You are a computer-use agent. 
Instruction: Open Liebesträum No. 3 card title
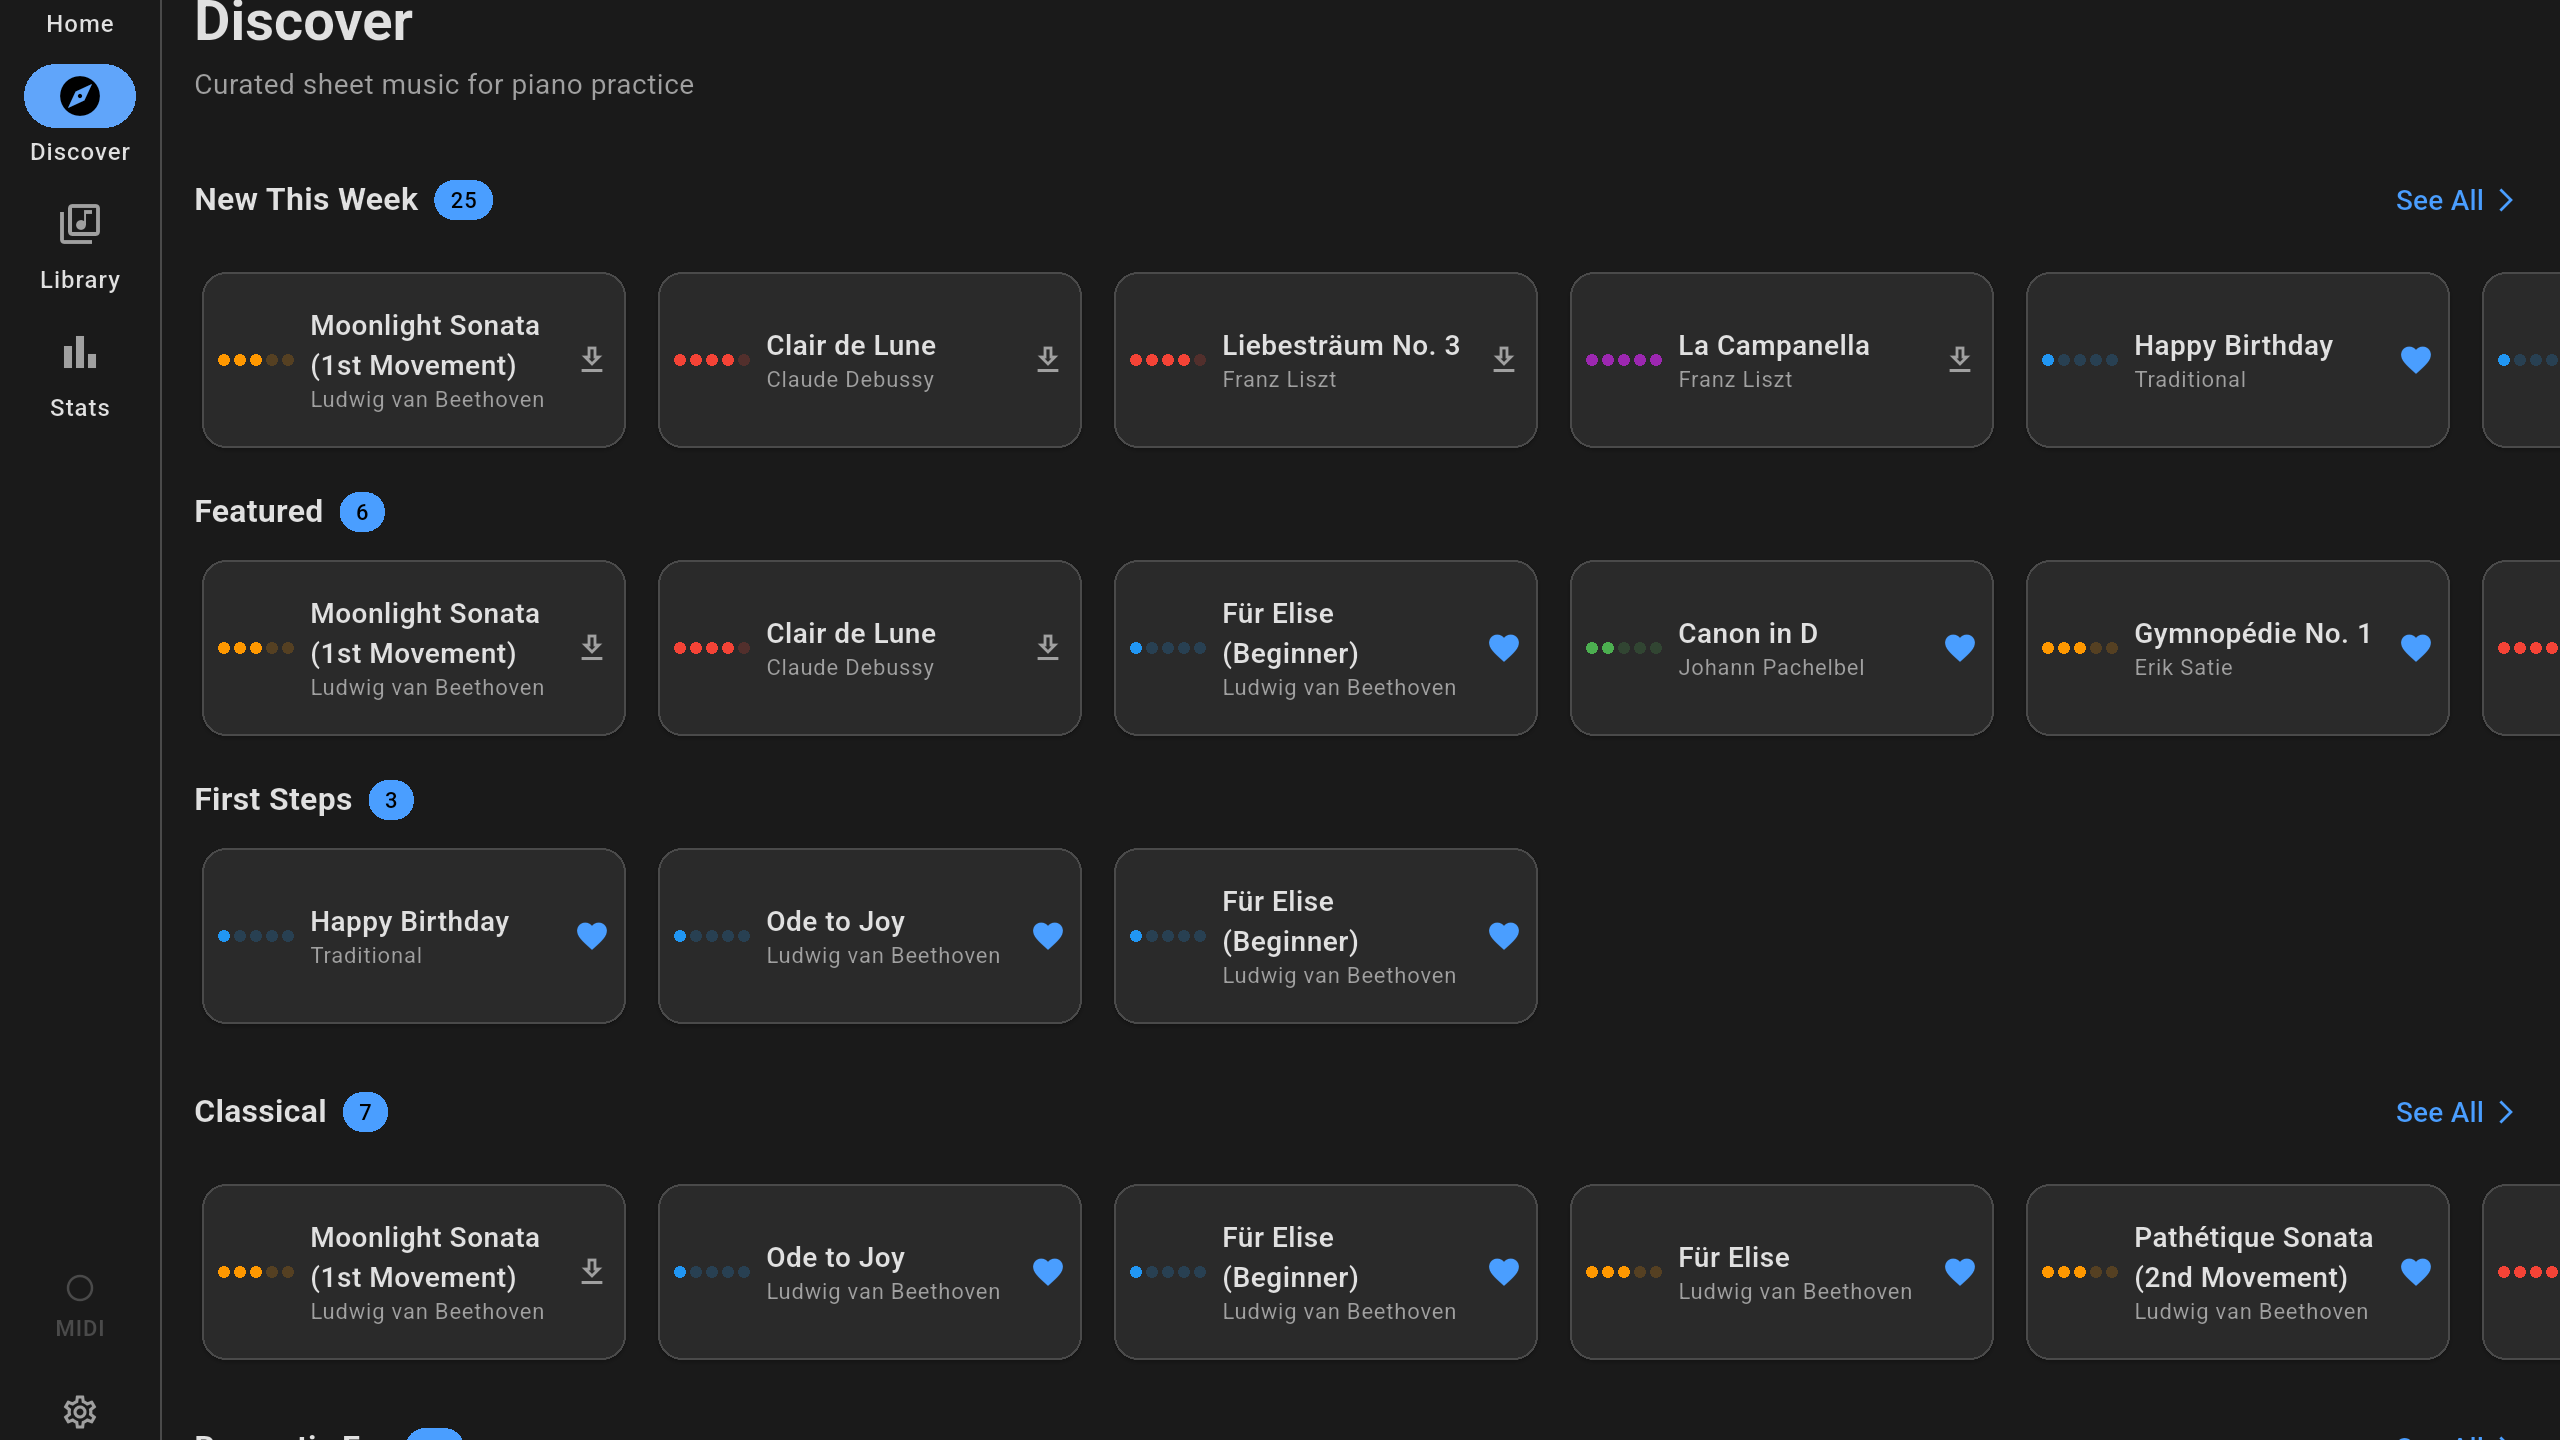[x=1340, y=345]
